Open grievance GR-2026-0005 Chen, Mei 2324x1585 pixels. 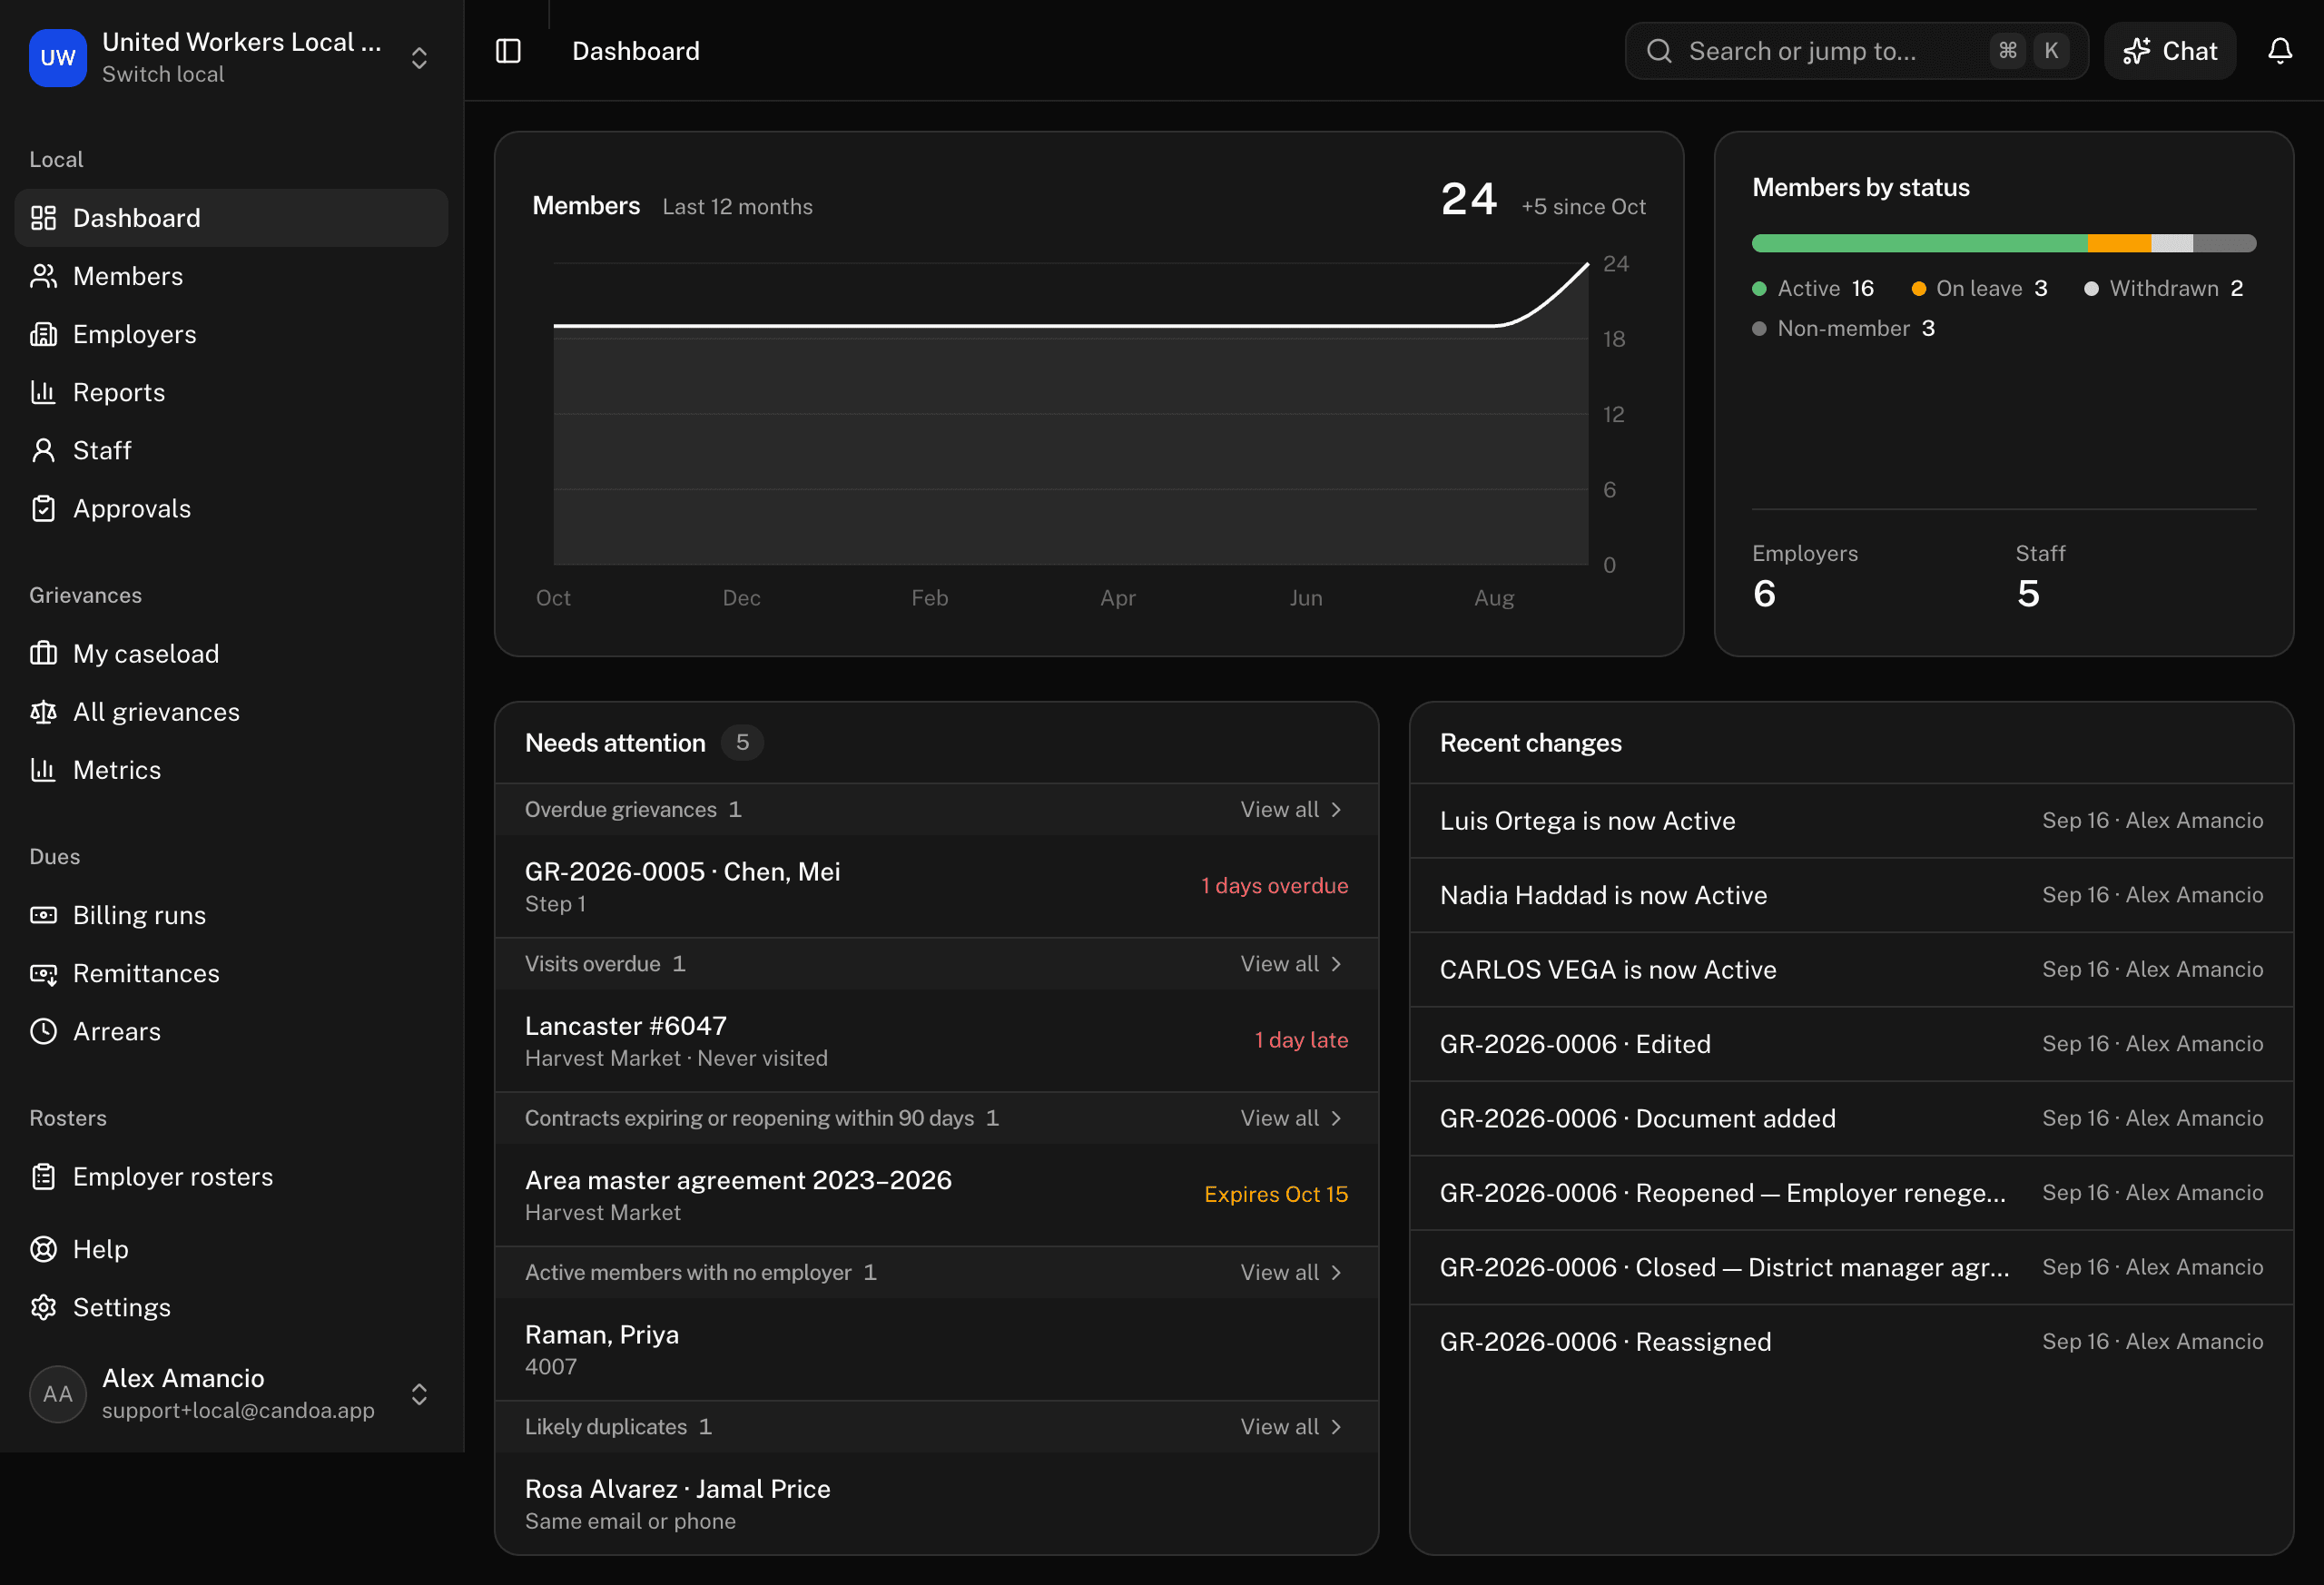tap(936, 886)
